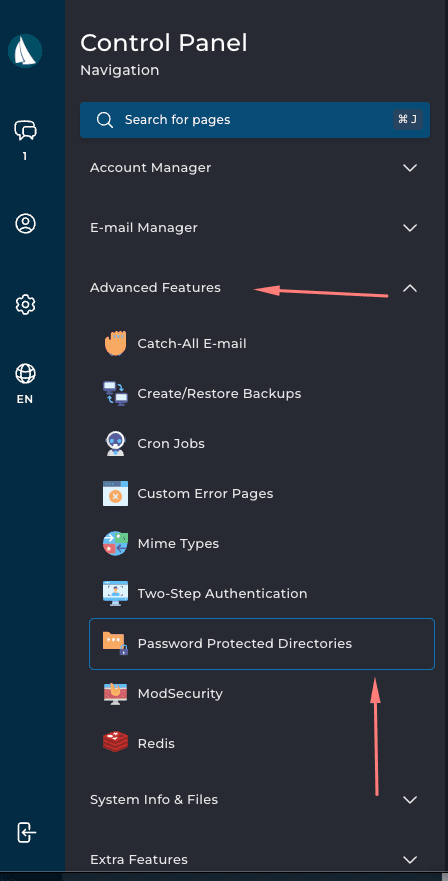Viewport: 448px width, 881px height.
Task: Click the sailboat logo icon
Action: pos(25,51)
